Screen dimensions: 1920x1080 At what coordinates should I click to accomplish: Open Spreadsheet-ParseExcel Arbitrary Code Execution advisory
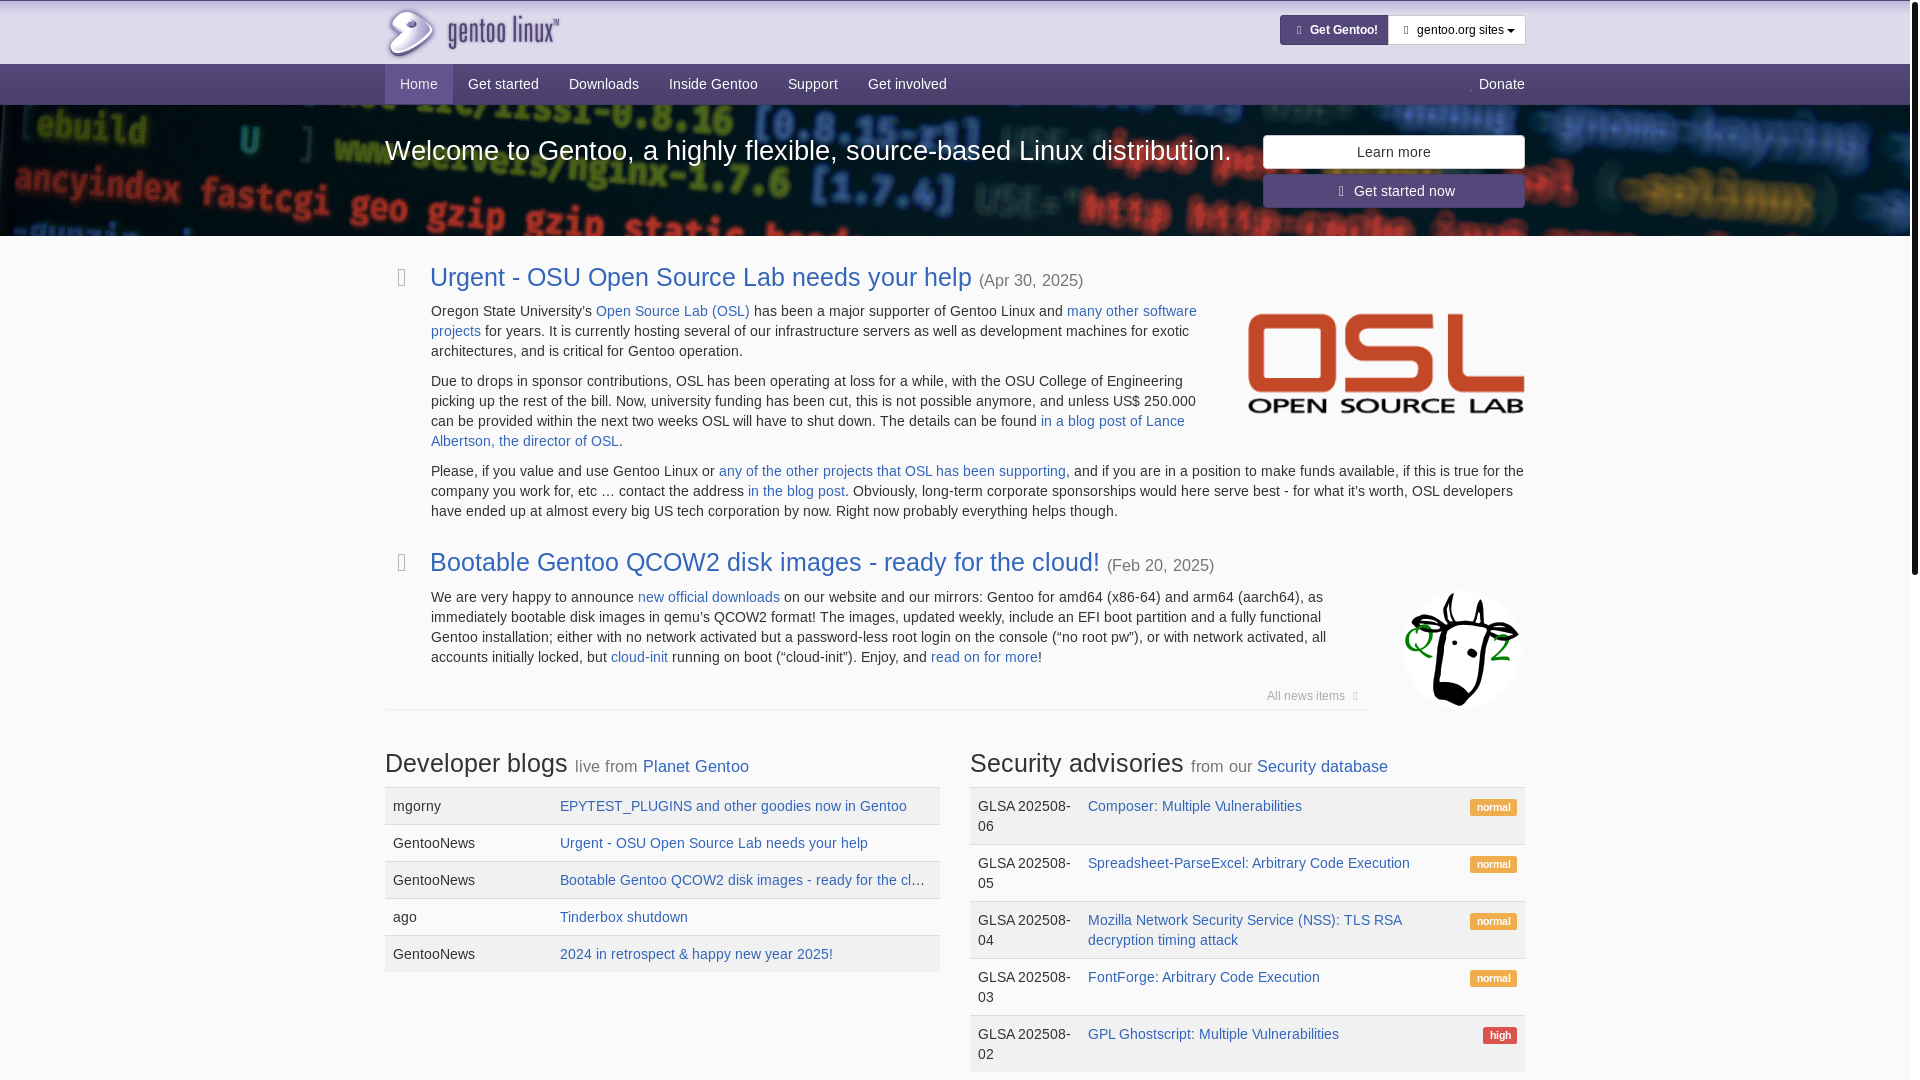[1249, 863]
